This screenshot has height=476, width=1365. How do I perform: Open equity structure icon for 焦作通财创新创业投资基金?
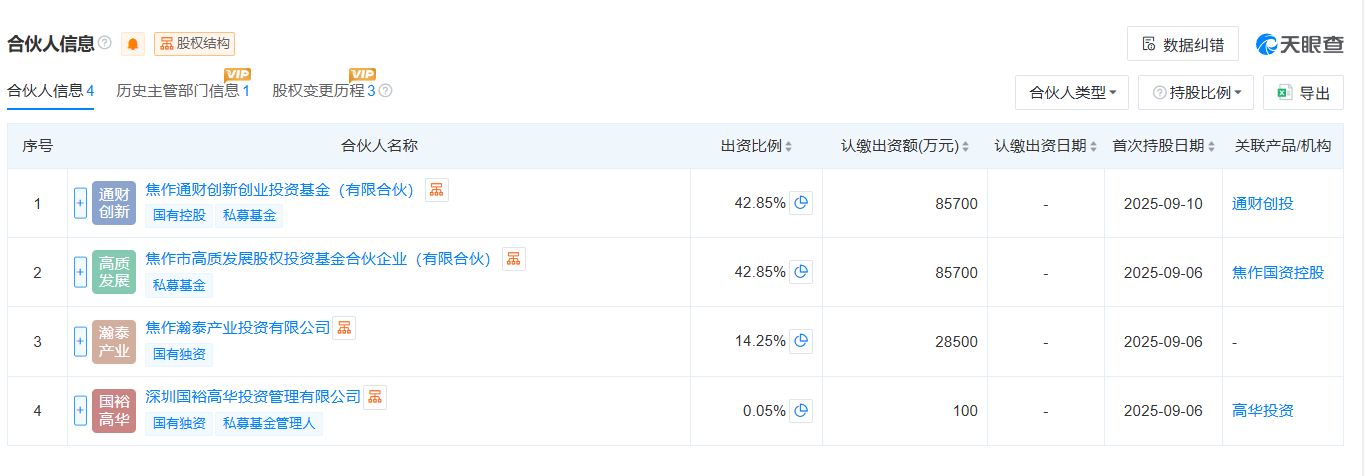(437, 190)
